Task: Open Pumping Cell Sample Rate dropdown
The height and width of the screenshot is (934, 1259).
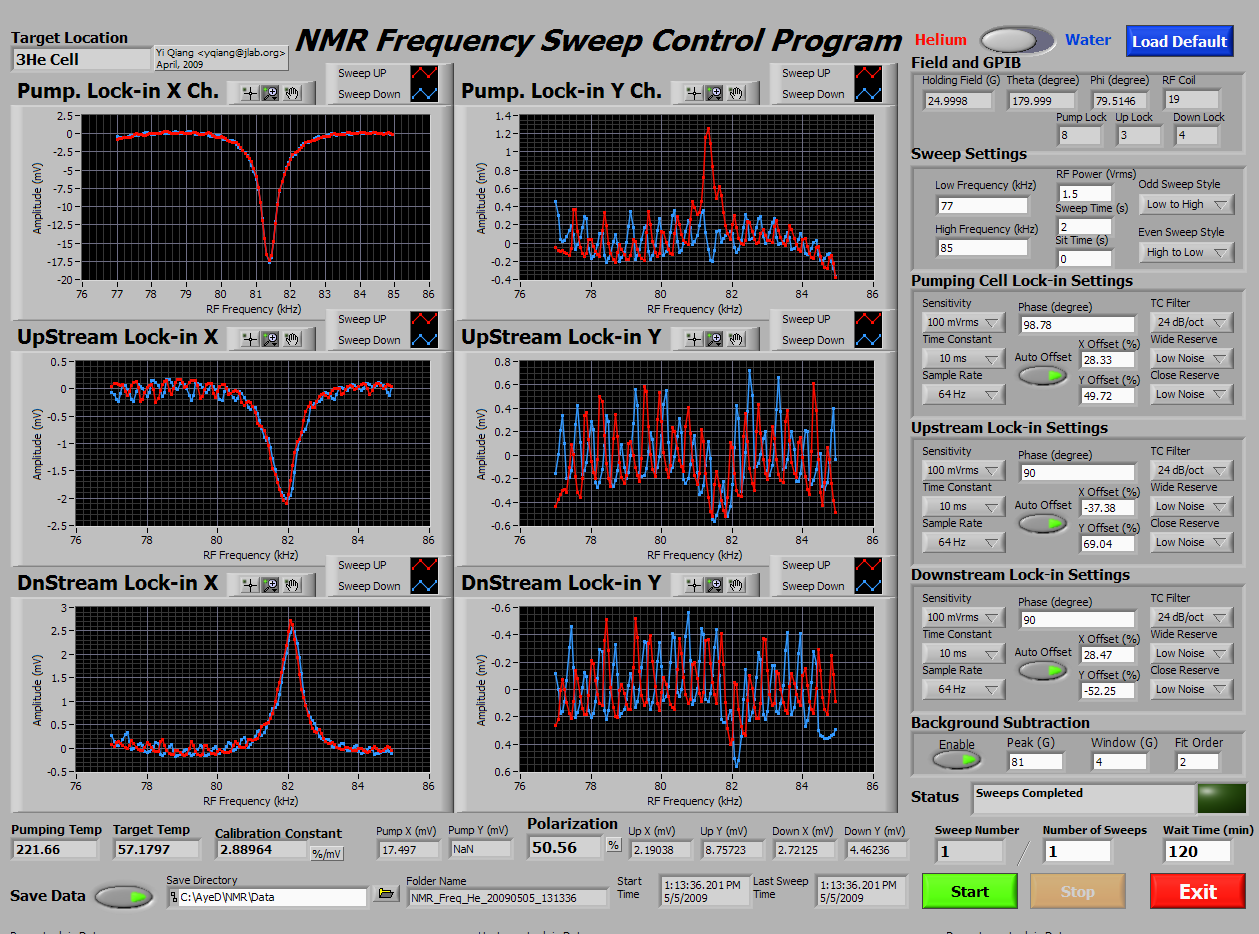Action: [963, 394]
